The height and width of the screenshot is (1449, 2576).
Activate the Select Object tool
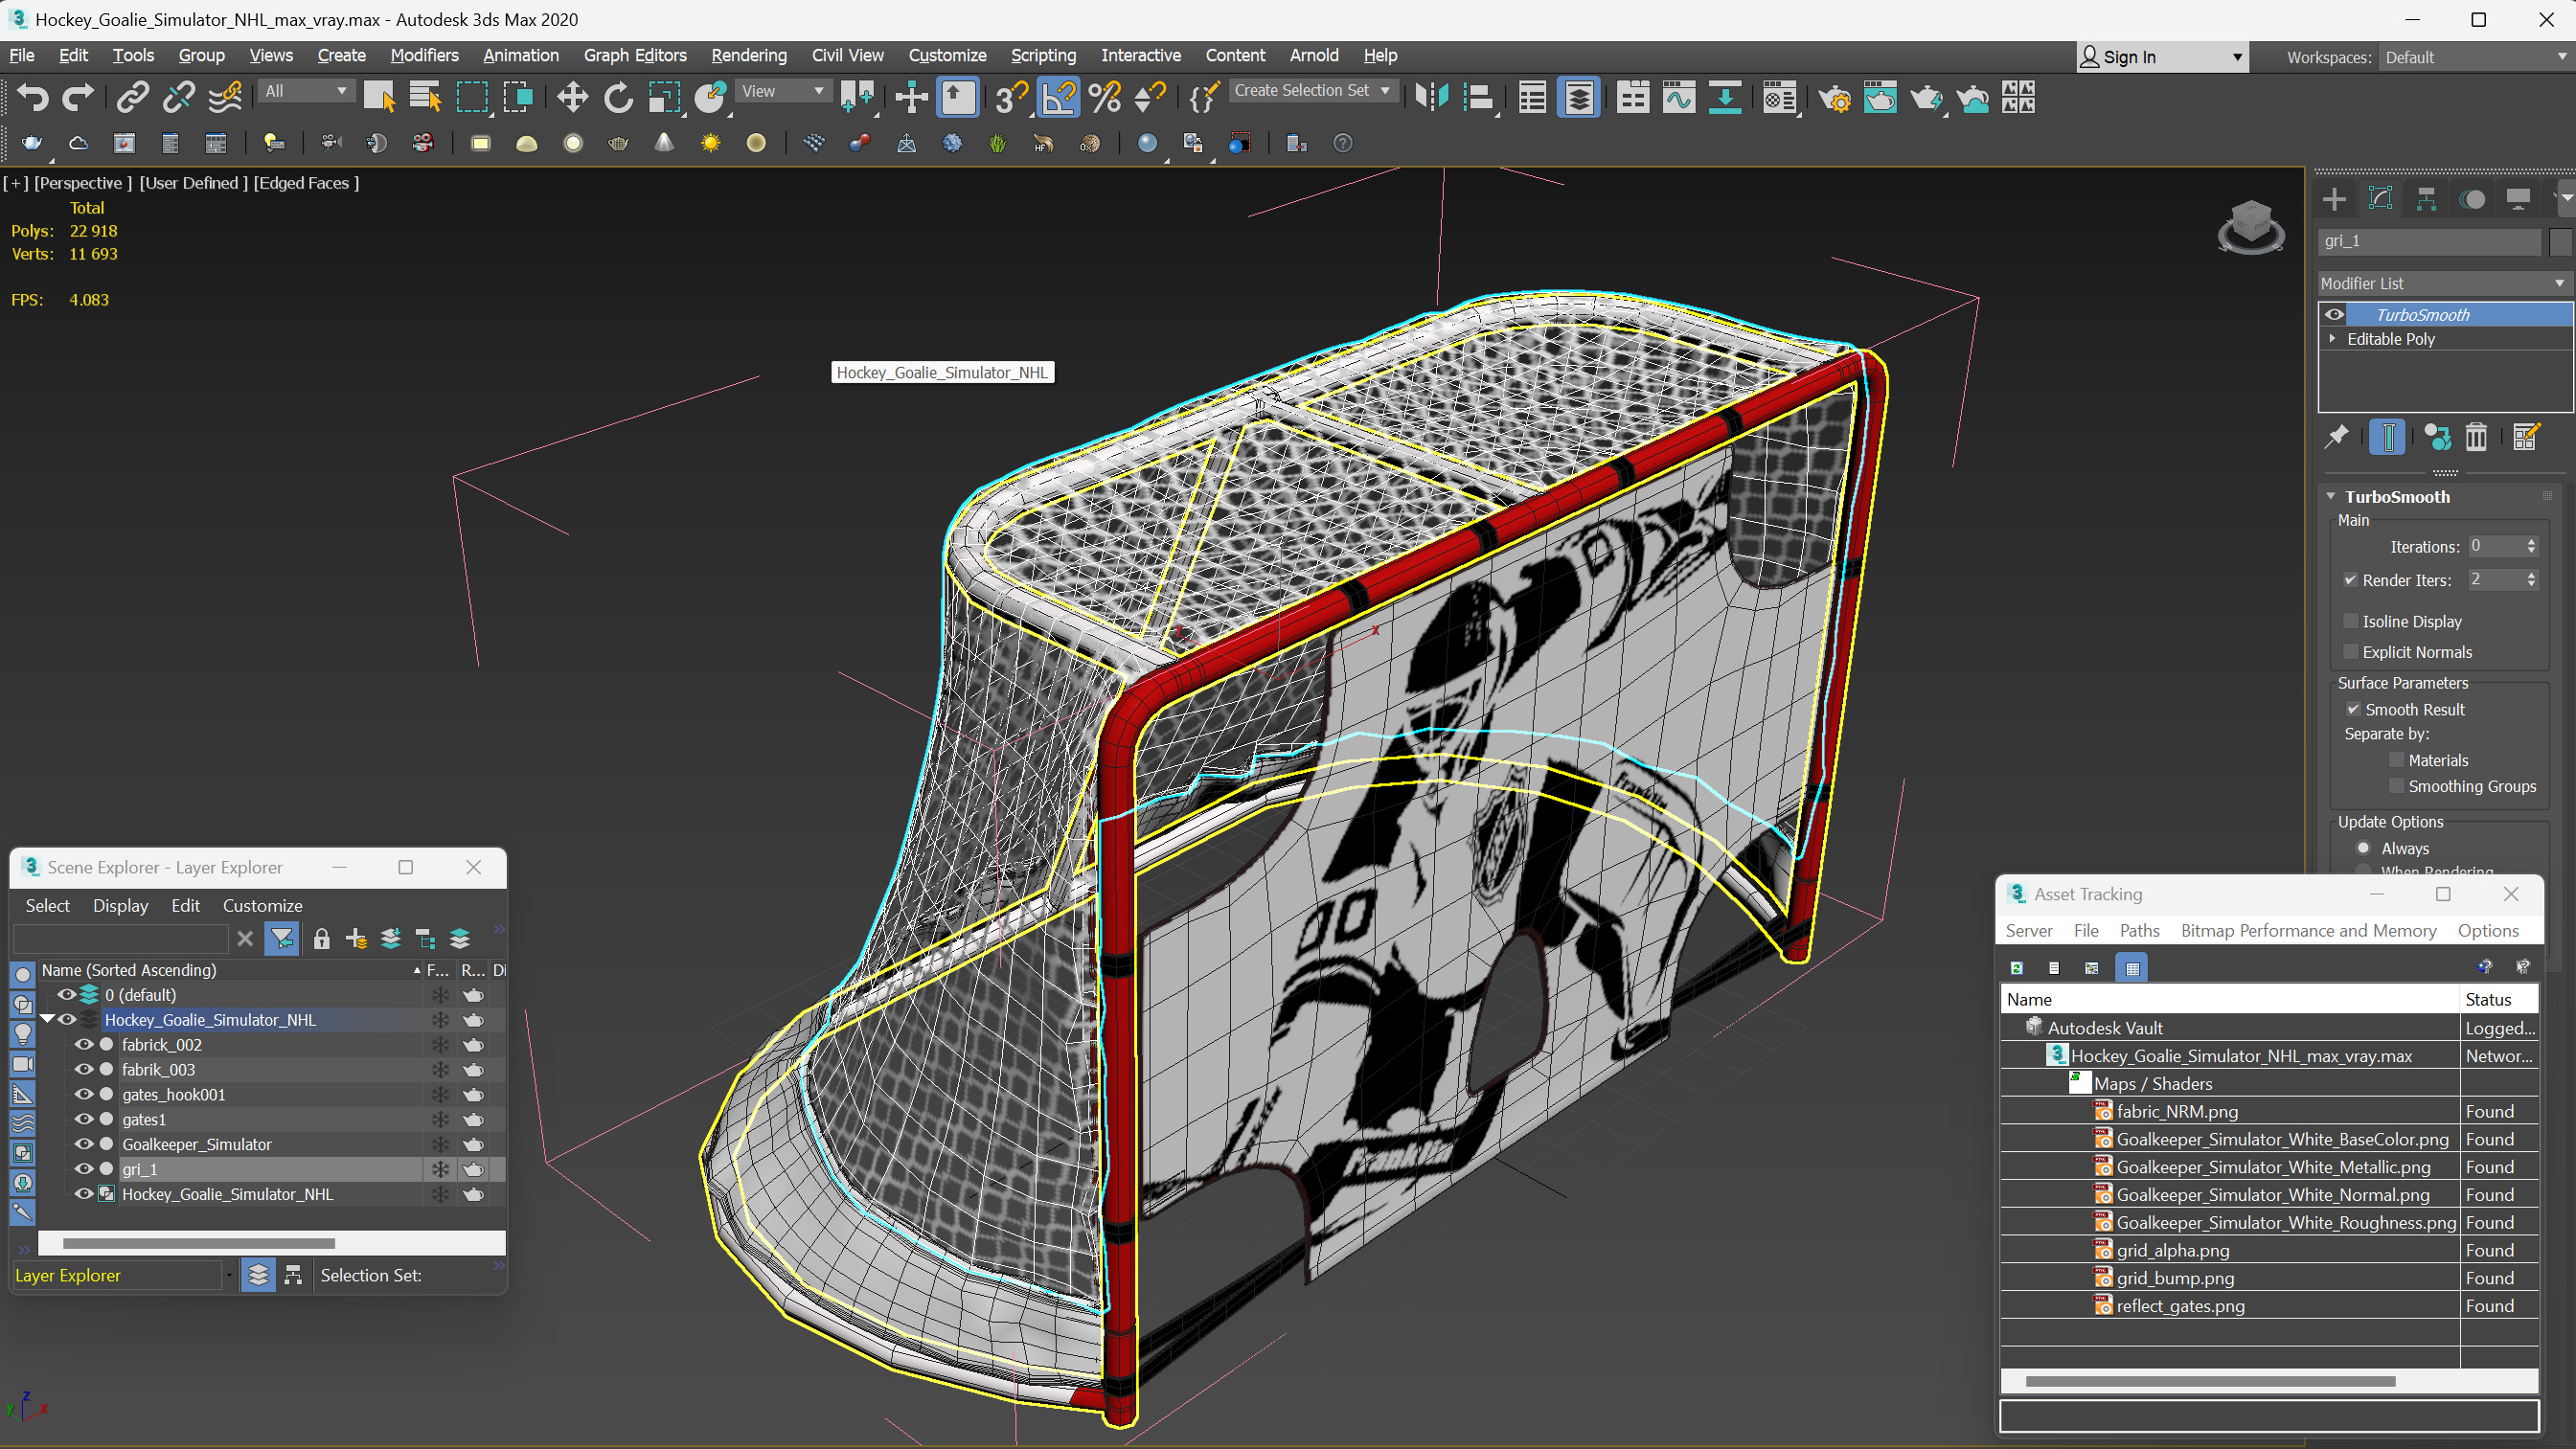point(379,97)
